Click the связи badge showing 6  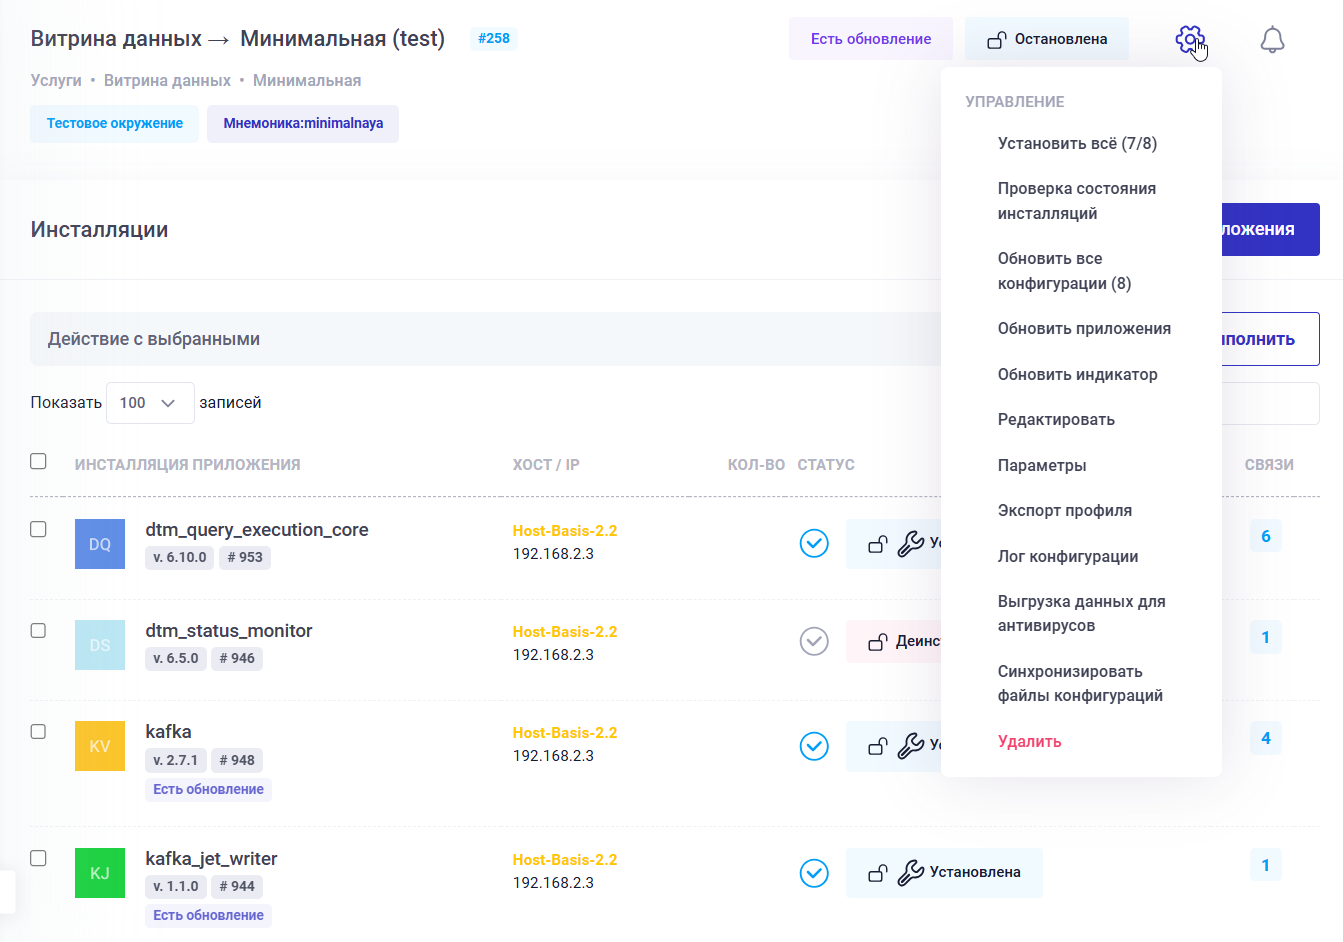[x=1266, y=536]
